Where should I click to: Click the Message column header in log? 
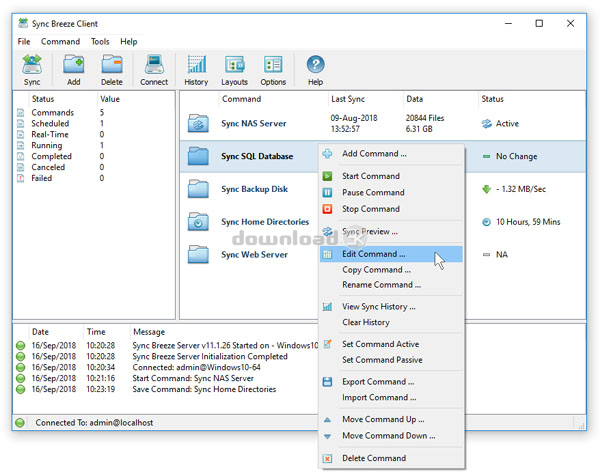(149, 332)
